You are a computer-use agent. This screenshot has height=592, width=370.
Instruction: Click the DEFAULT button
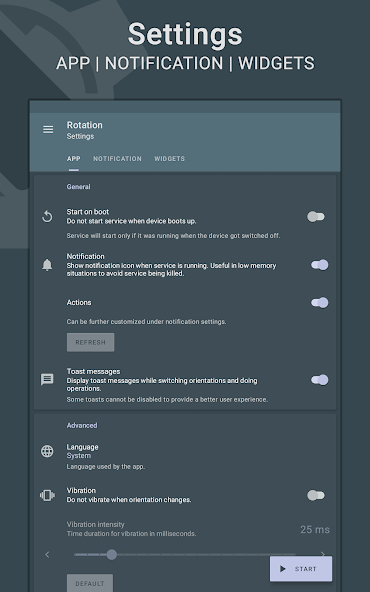pyautogui.click(x=90, y=583)
